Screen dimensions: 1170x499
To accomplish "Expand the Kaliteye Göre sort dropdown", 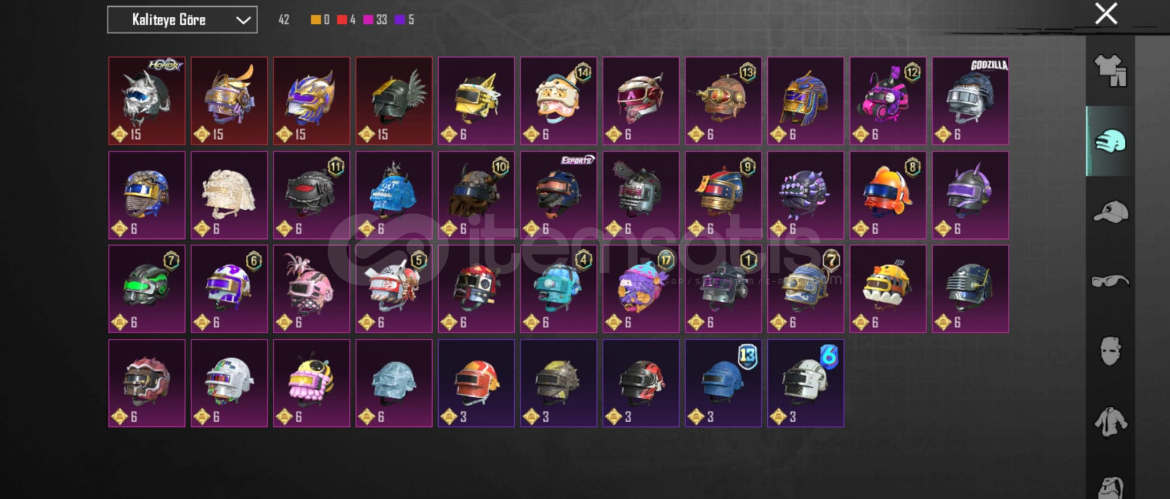I will click(182, 20).
